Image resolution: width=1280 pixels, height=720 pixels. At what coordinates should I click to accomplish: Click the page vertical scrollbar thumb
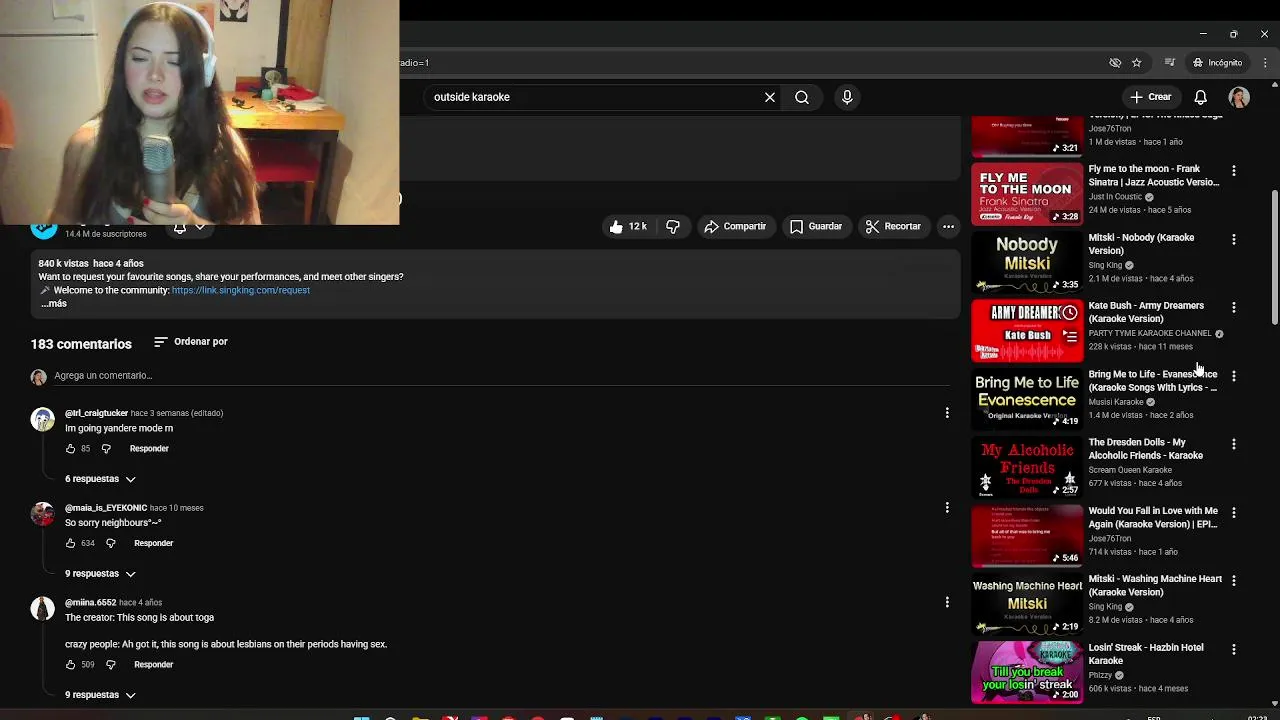click(x=1274, y=256)
